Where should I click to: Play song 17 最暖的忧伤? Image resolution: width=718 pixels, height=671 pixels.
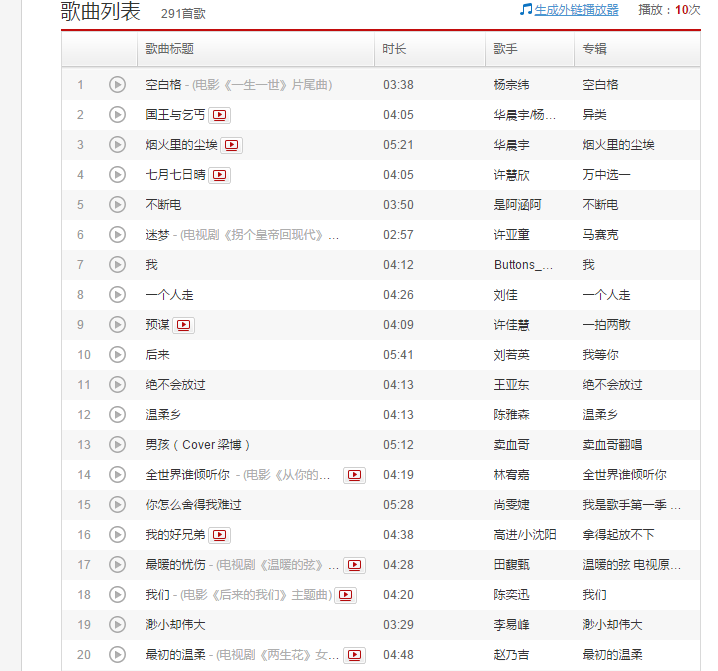[117, 565]
